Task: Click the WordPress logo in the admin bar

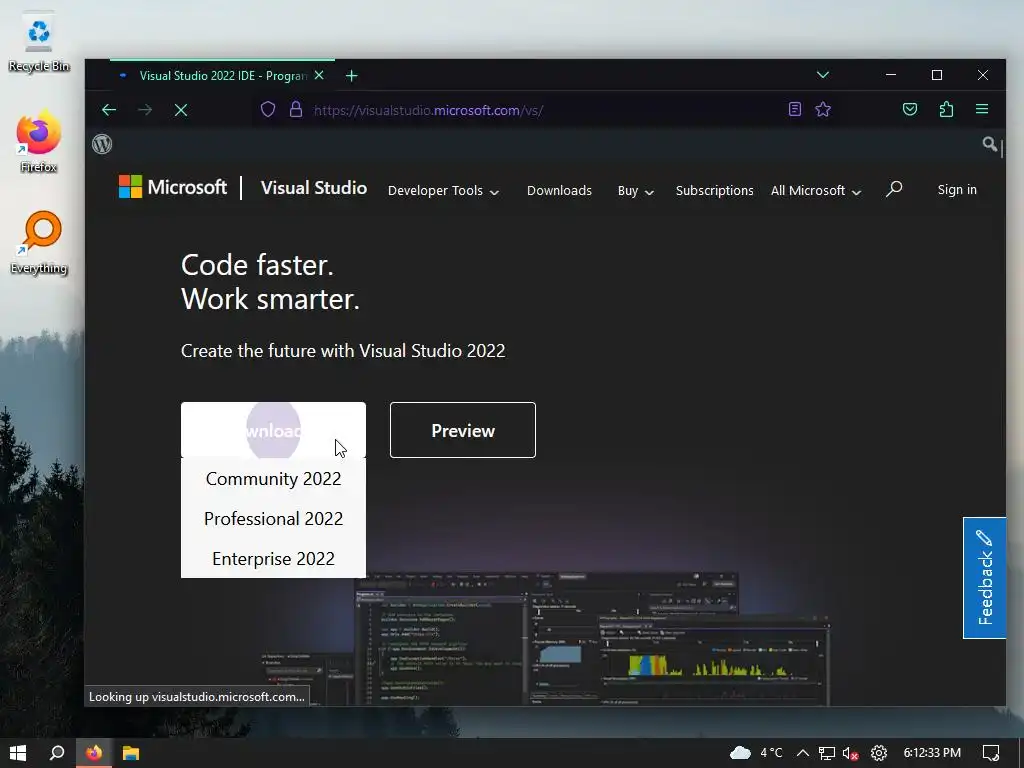Action: (x=102, y=144)
